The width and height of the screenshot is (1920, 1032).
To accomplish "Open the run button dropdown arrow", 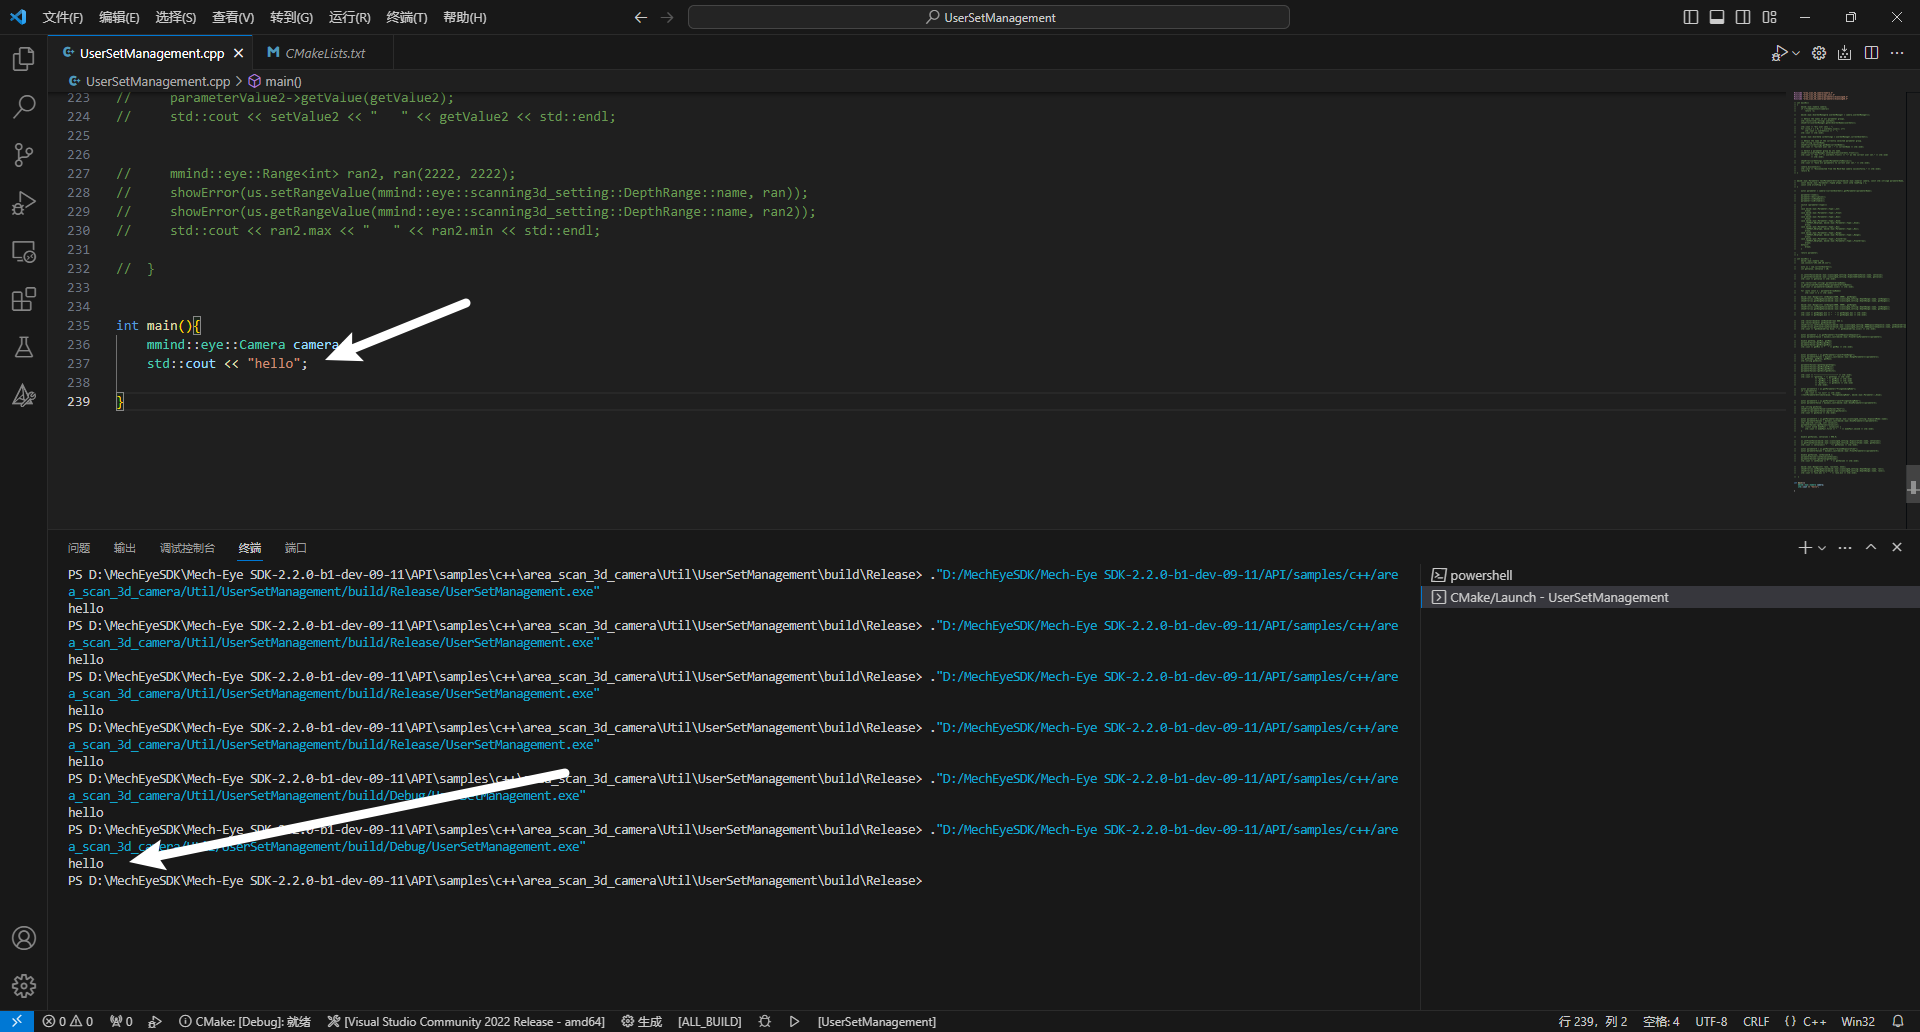I will click(1796, 53).
